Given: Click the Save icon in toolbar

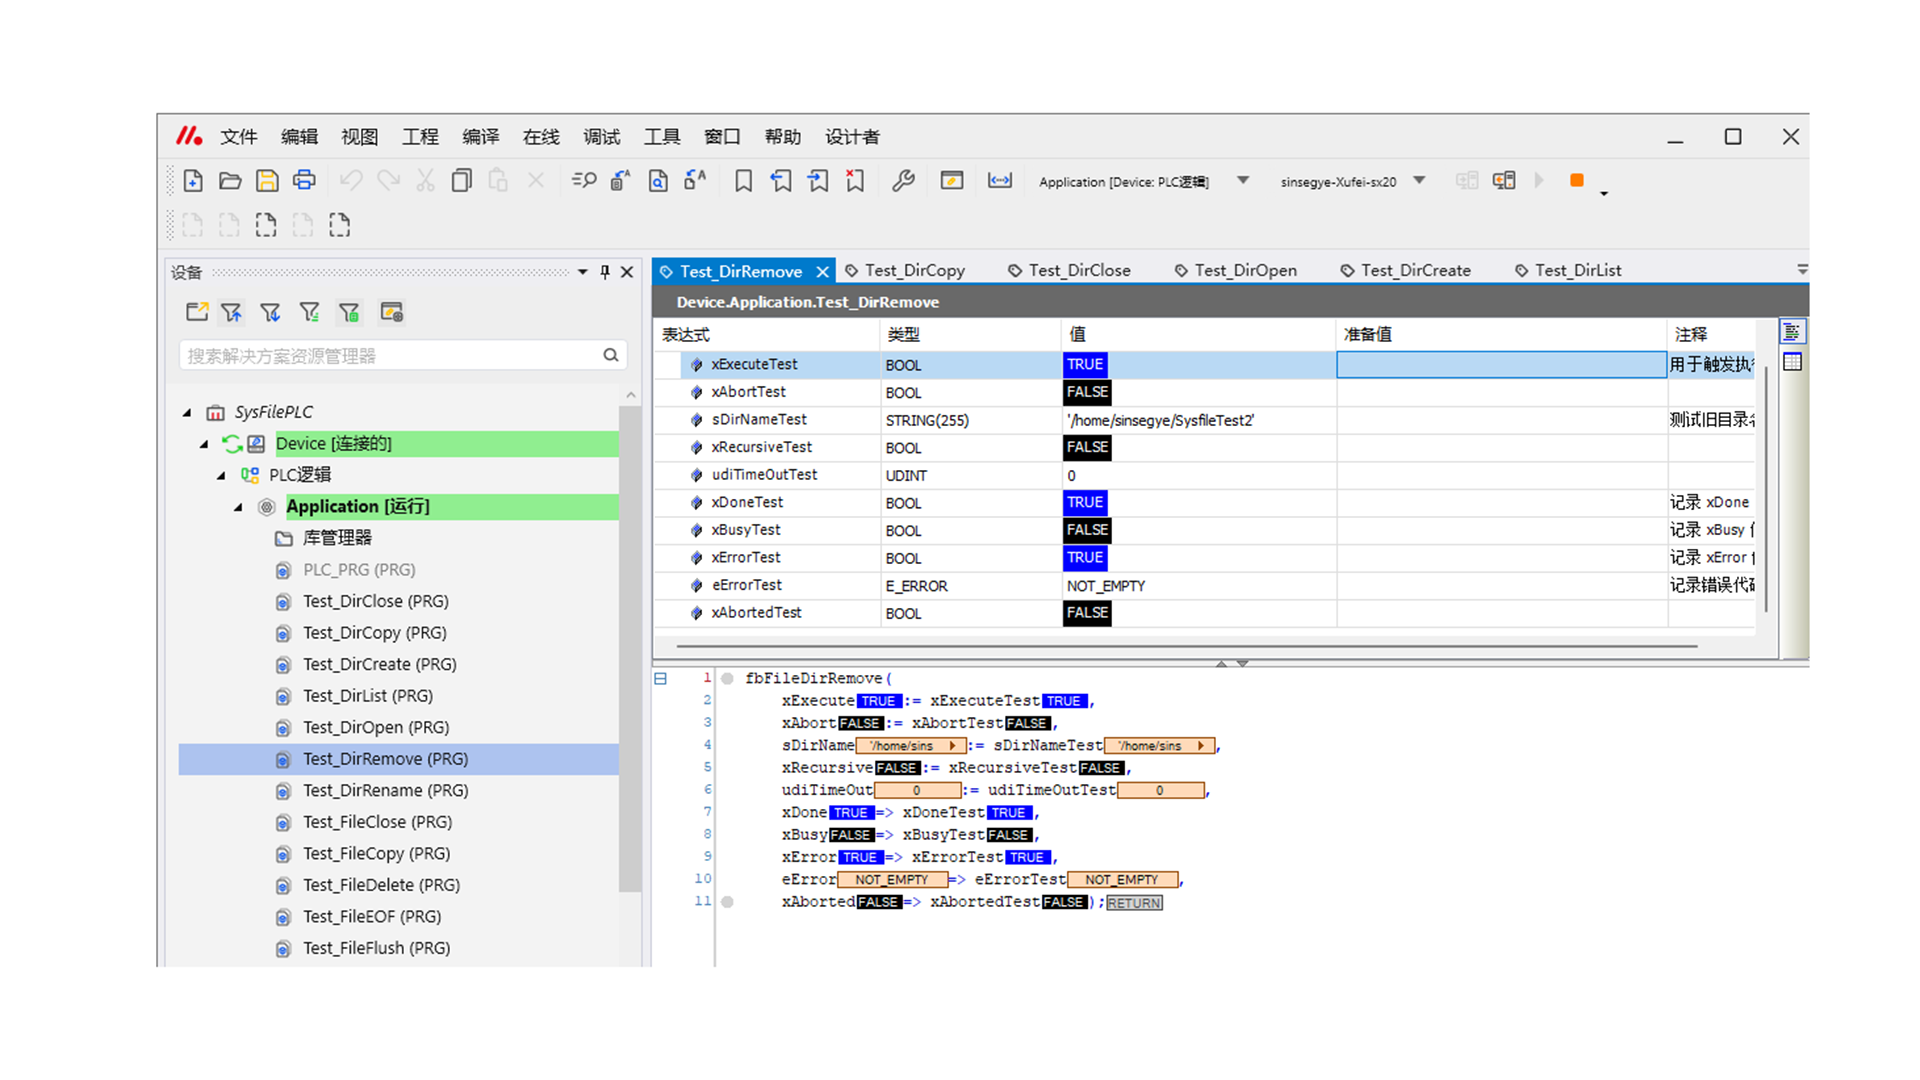Looking at the screenshot, I should (267, 181).
